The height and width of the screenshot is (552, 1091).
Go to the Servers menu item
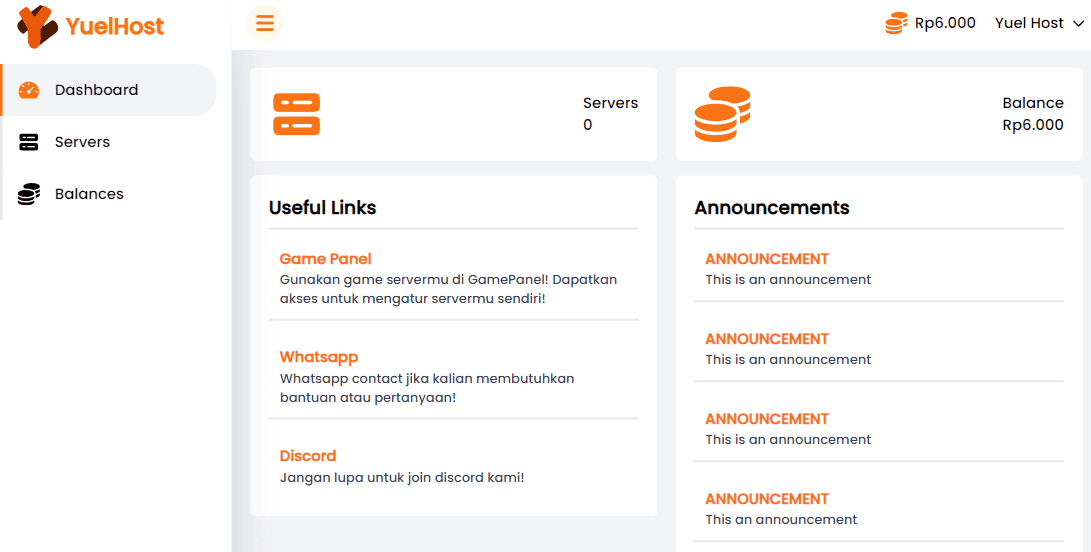82,142
